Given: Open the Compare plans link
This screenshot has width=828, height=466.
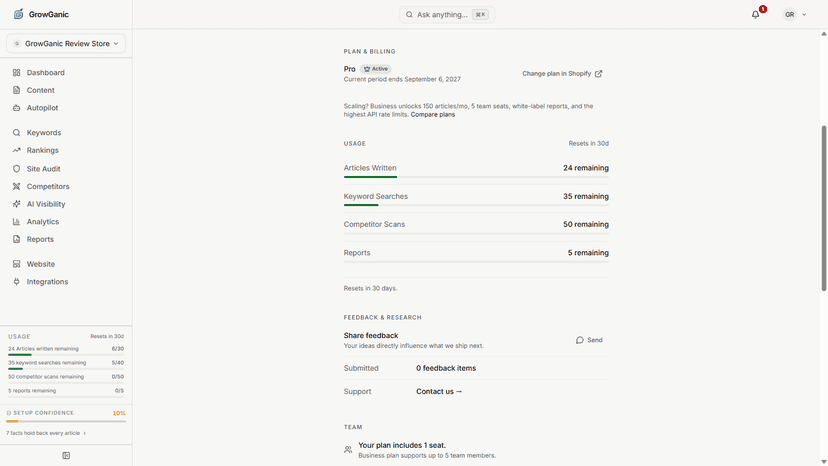Looking at the screenshot, I should point(432,115).
